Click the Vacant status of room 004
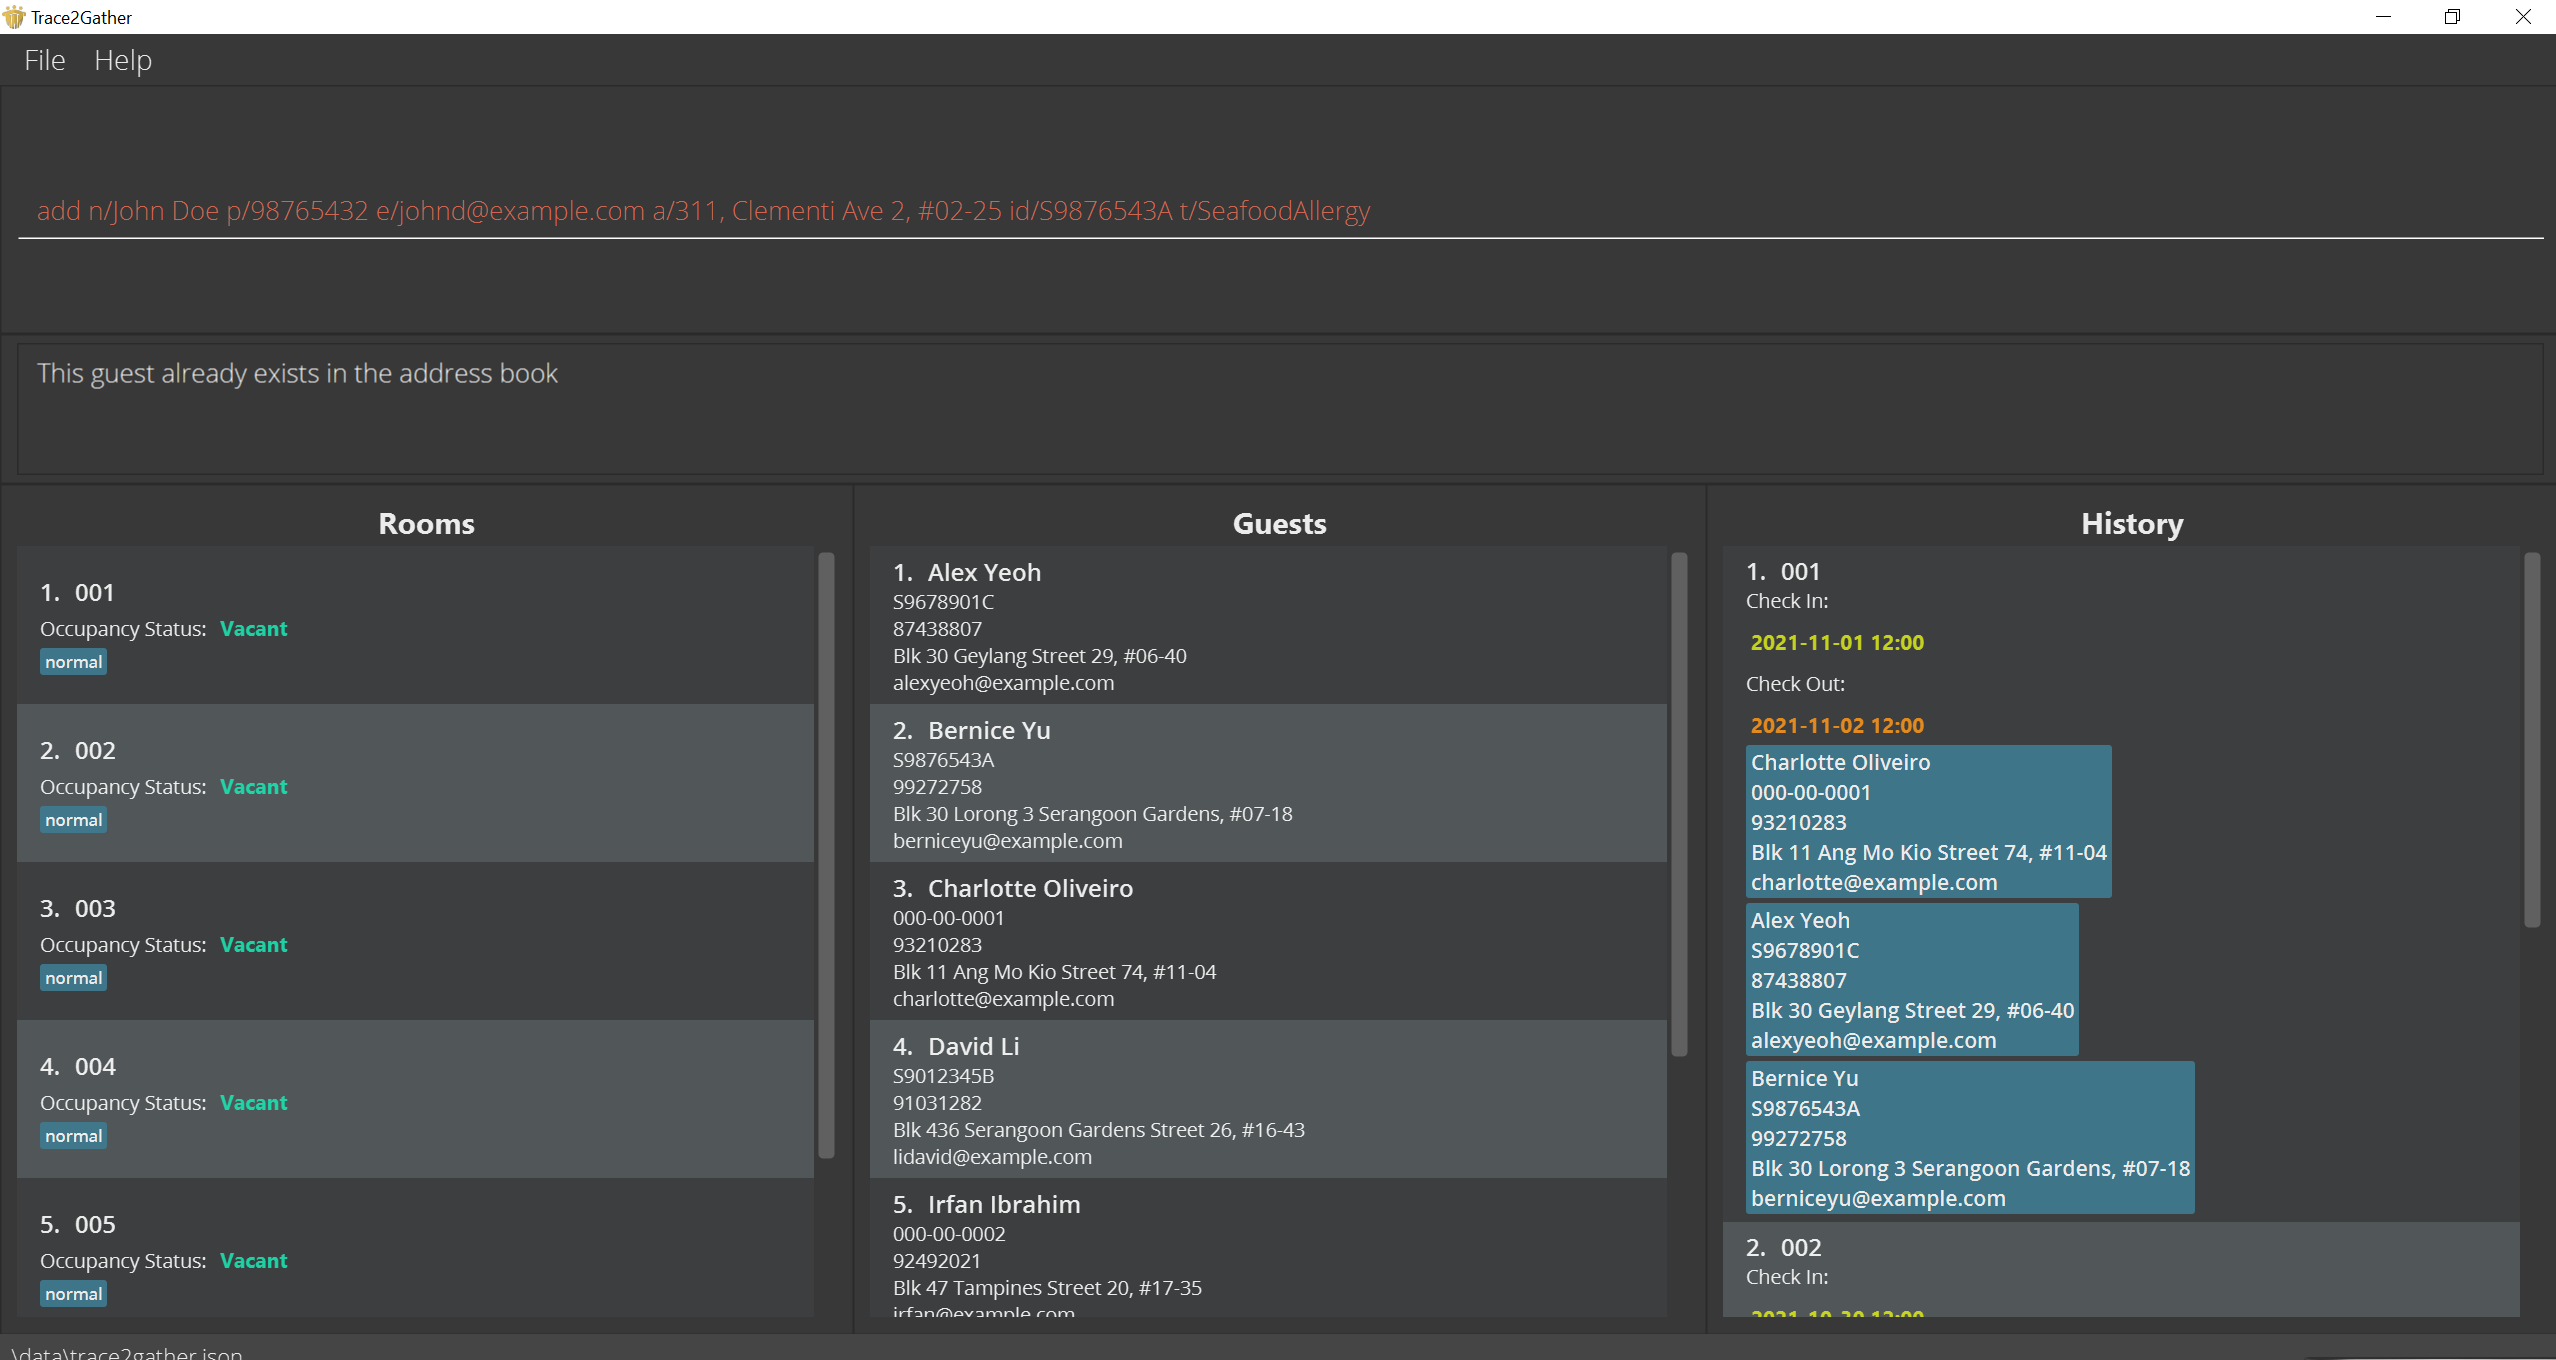Viewport: 2556px width, 1360px height. 253,1102
